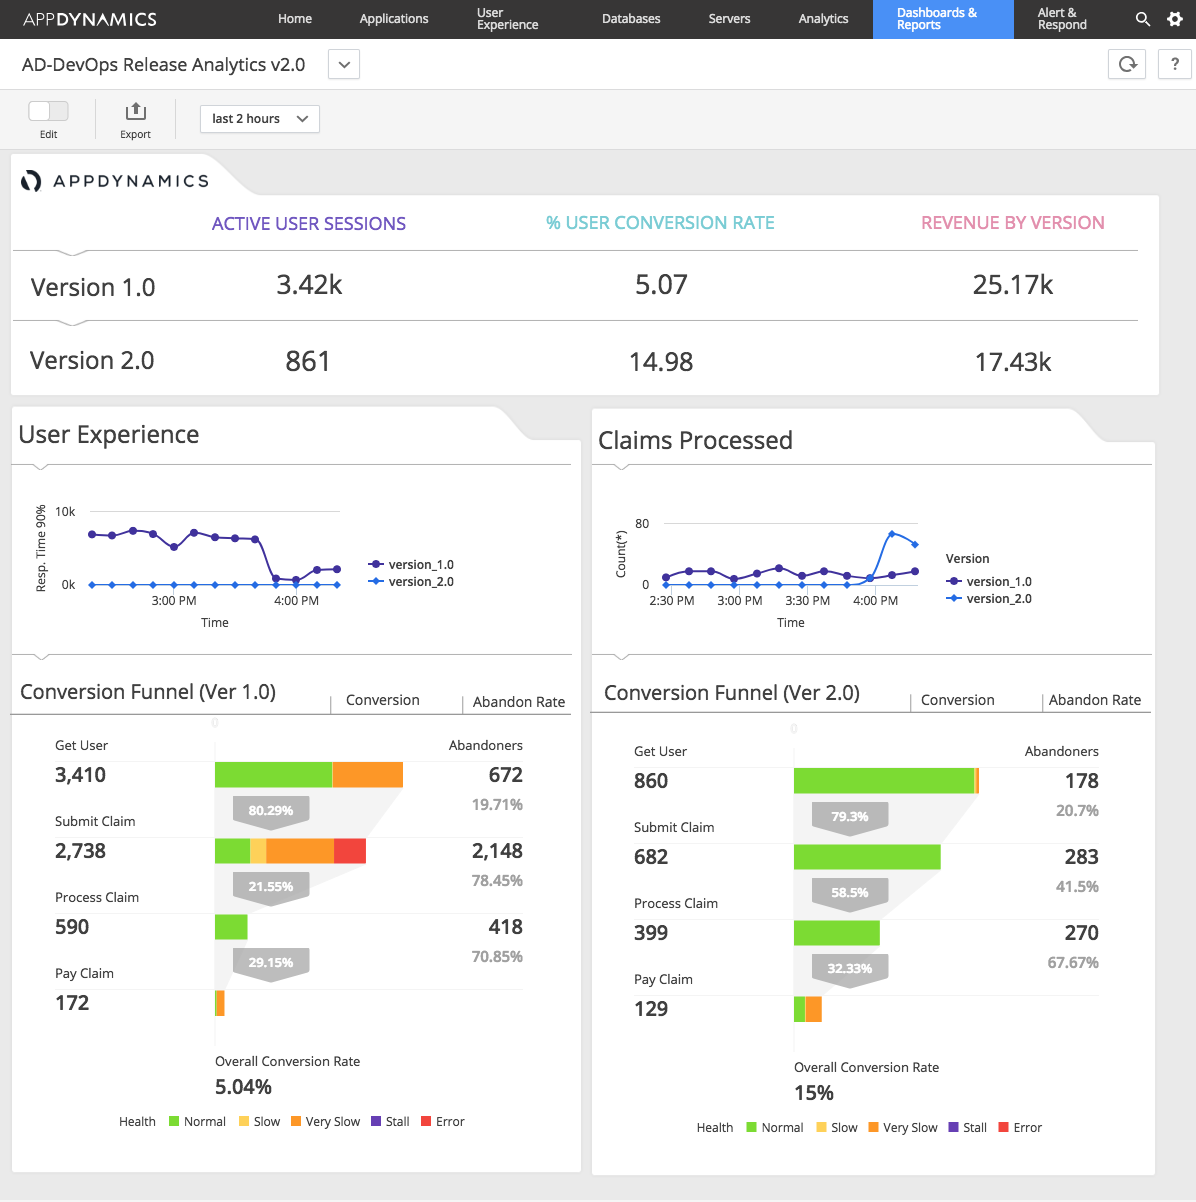Click the Submit Claim count 2,738
This screenshot has height=1202, width=1196.
point(80,851)
